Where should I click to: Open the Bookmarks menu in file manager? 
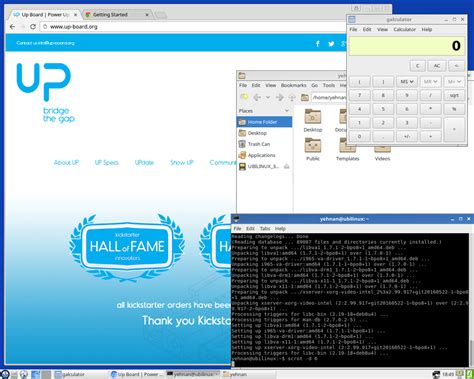click(x=293, y=85)
